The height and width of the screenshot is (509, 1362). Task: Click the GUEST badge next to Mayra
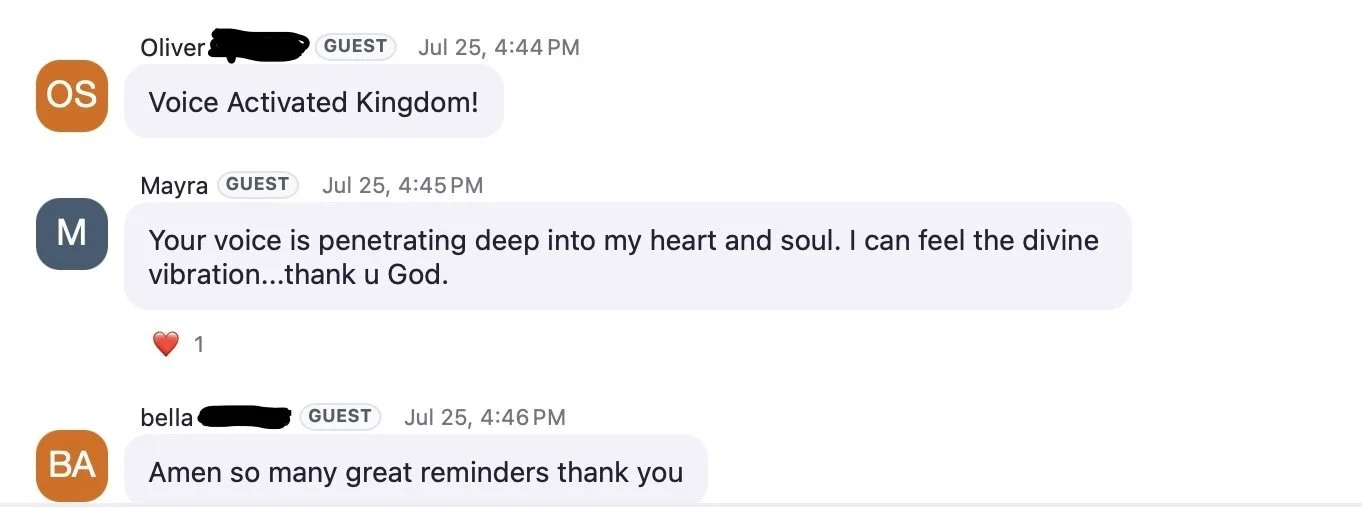pyautogui.click(x=258, y=184)
